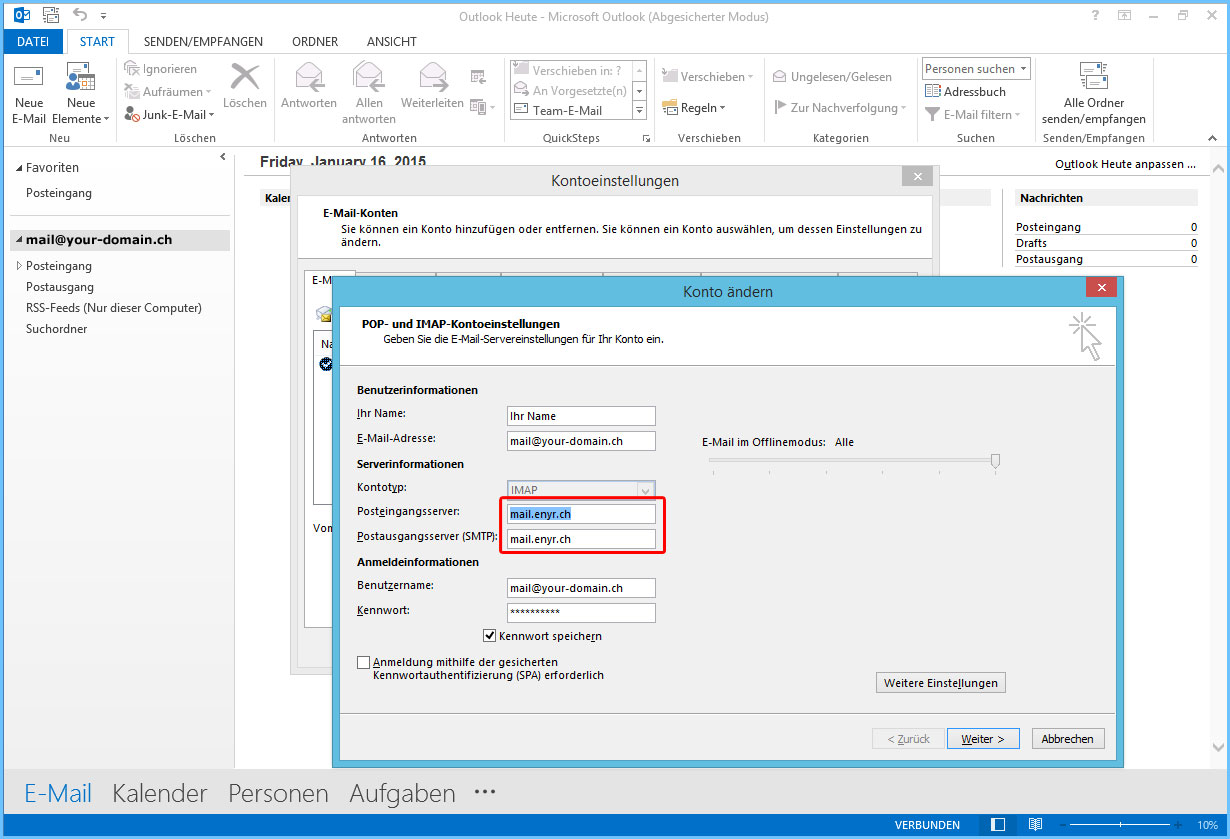1230x839 pixels.
Task: Click the Alle Ordner senden/empfangen icon
Action: pyautogui.click(x=1093, y=76)
